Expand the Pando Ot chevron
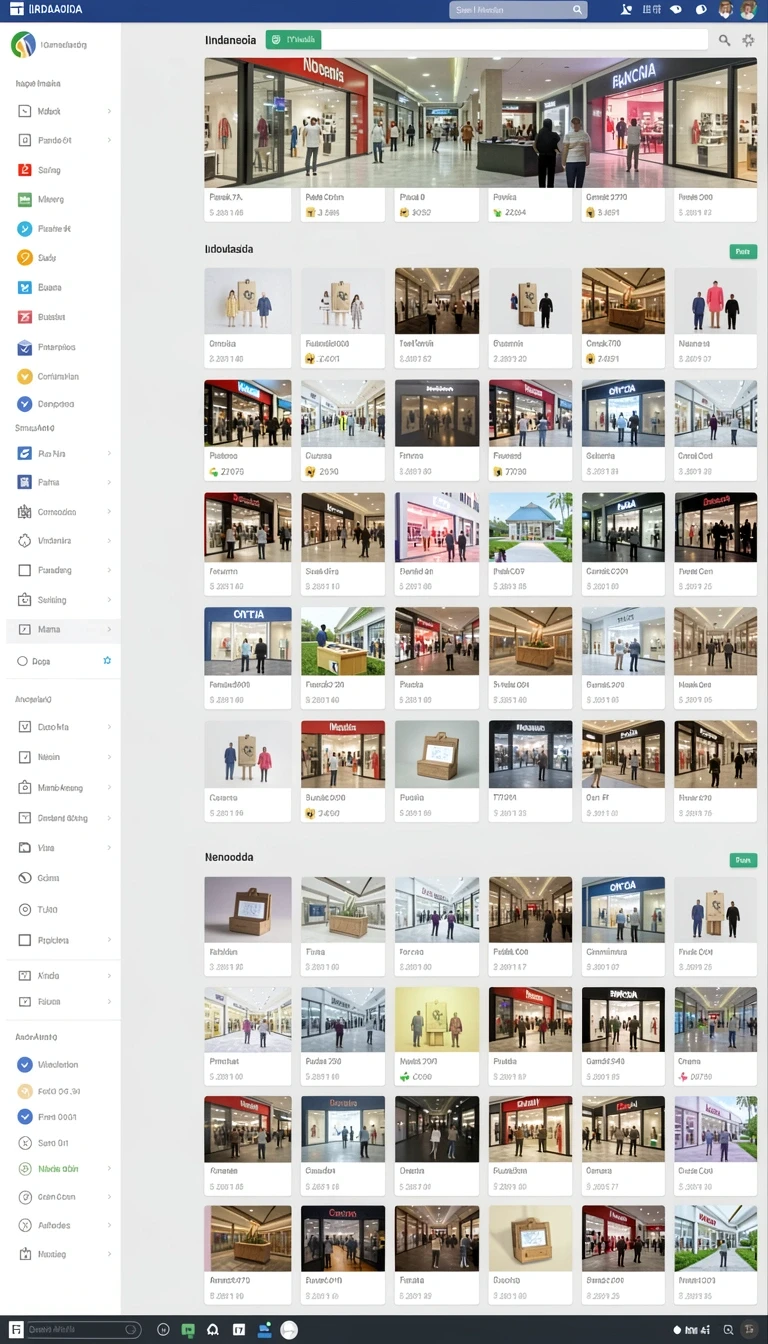 (109, 141)
